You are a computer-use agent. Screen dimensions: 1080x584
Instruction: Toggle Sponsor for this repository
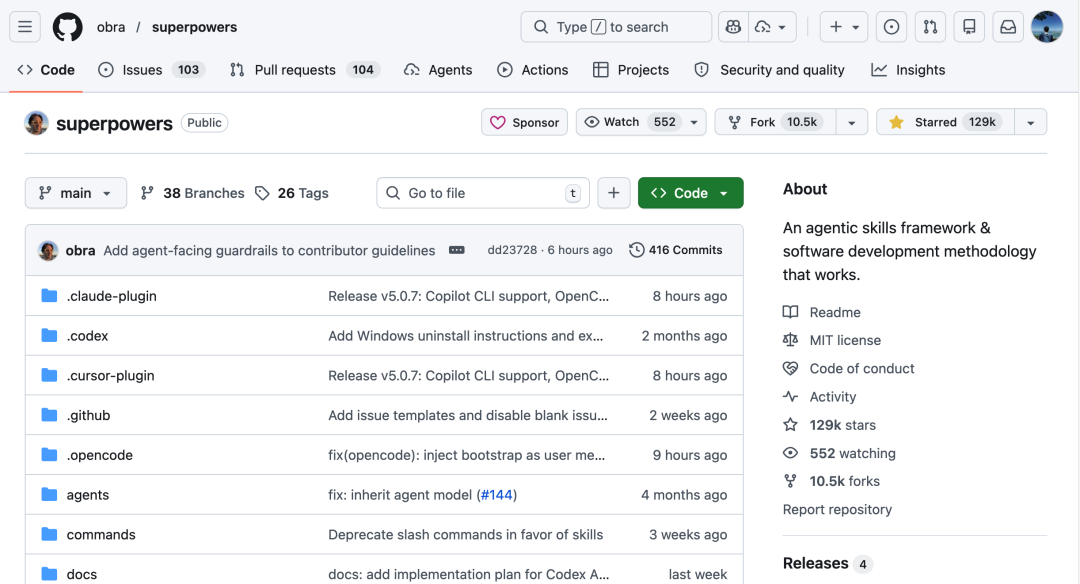pos(524,121)
